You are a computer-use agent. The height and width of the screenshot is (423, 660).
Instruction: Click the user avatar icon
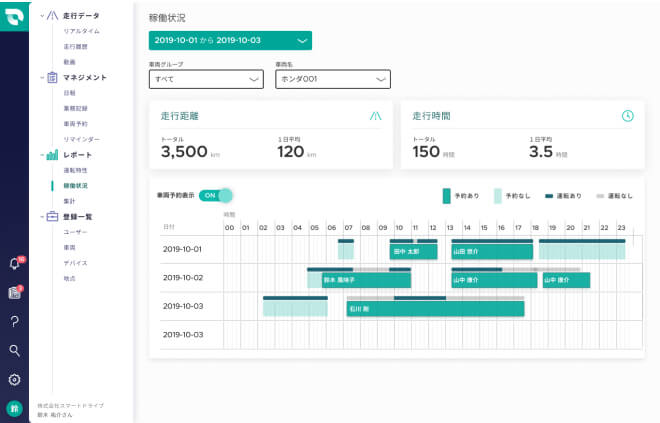14,408
